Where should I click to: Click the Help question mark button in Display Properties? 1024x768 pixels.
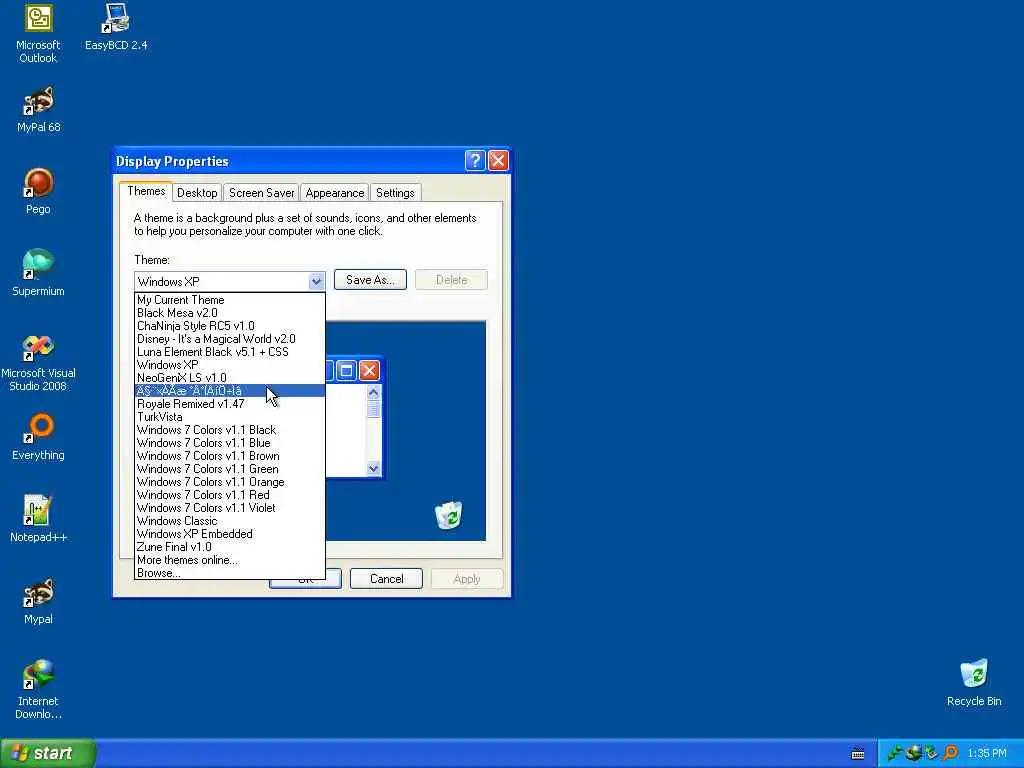click(475, 161)
